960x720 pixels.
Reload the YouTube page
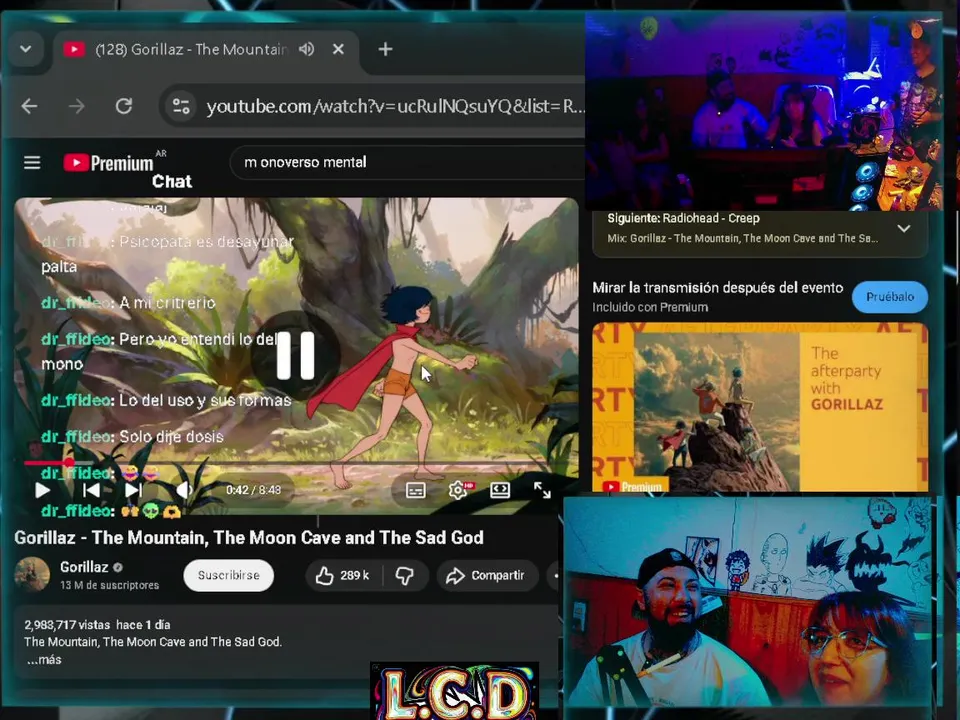124,107
